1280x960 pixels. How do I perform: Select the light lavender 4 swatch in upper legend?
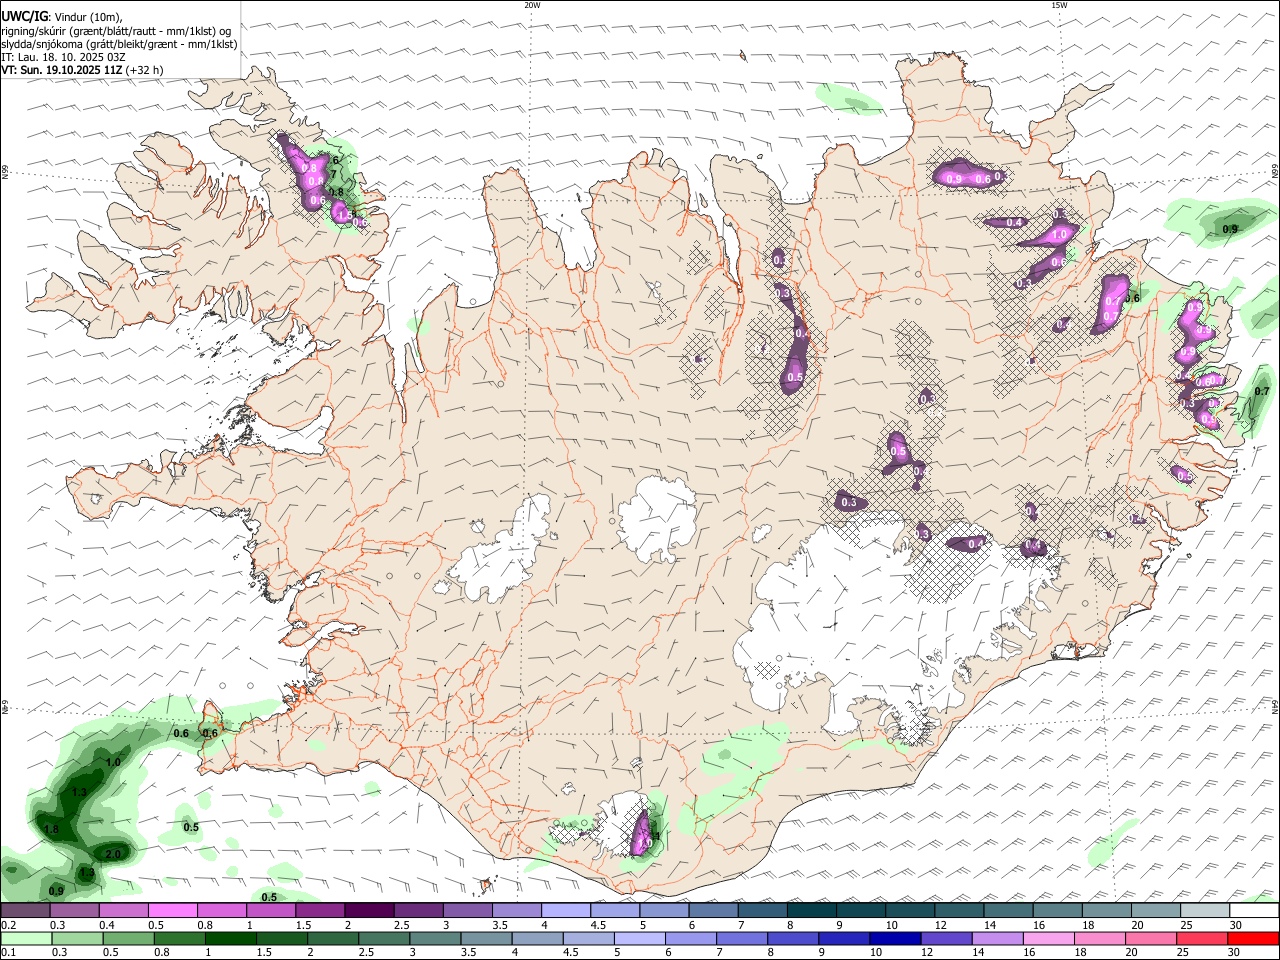(x=566, y=910)
